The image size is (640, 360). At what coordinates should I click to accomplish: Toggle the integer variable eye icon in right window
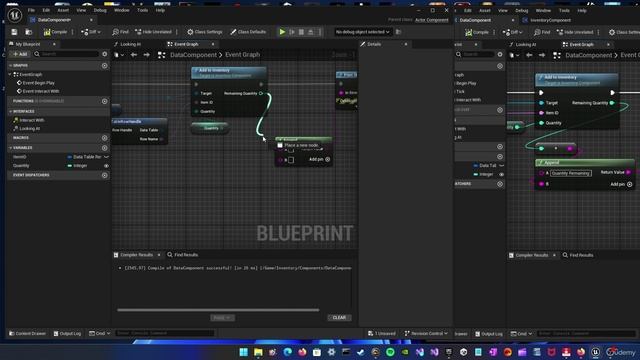501,174
